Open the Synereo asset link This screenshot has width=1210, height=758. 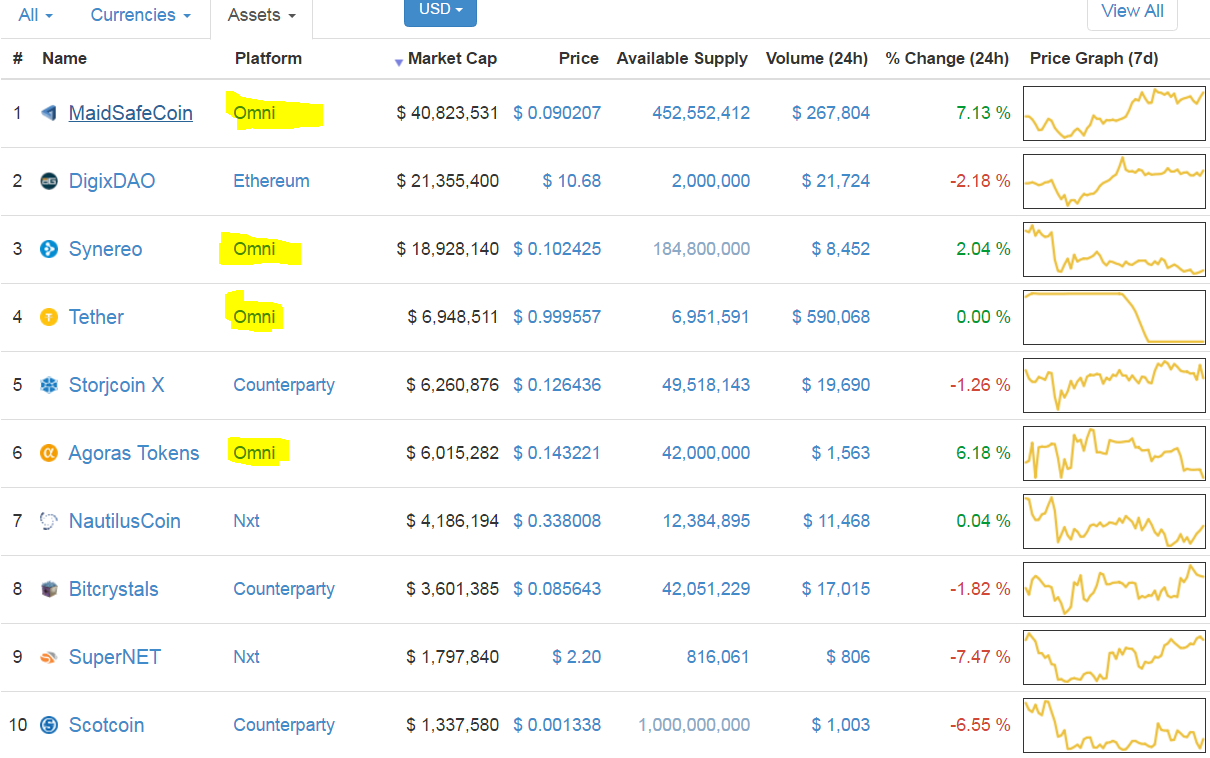[105, 249]
